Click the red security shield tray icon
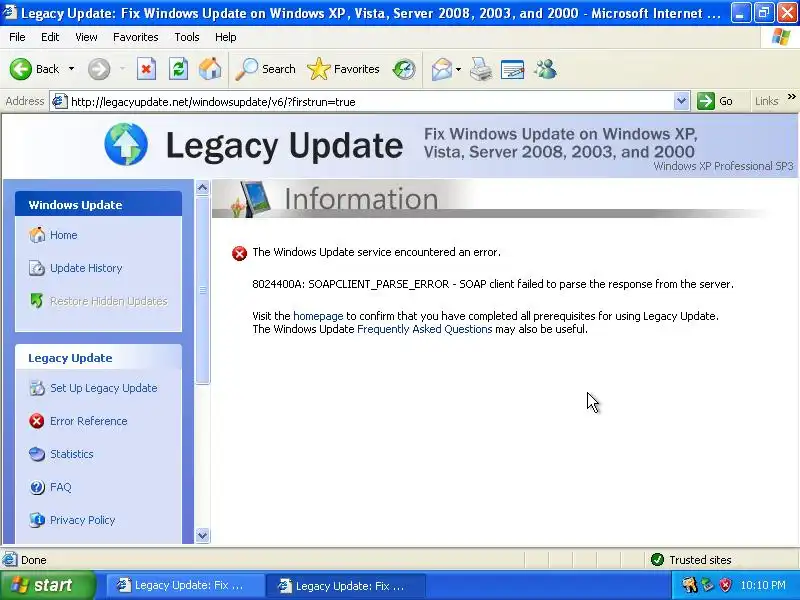The width and height of the screenshot is (800, 600). tap(725, 585)
